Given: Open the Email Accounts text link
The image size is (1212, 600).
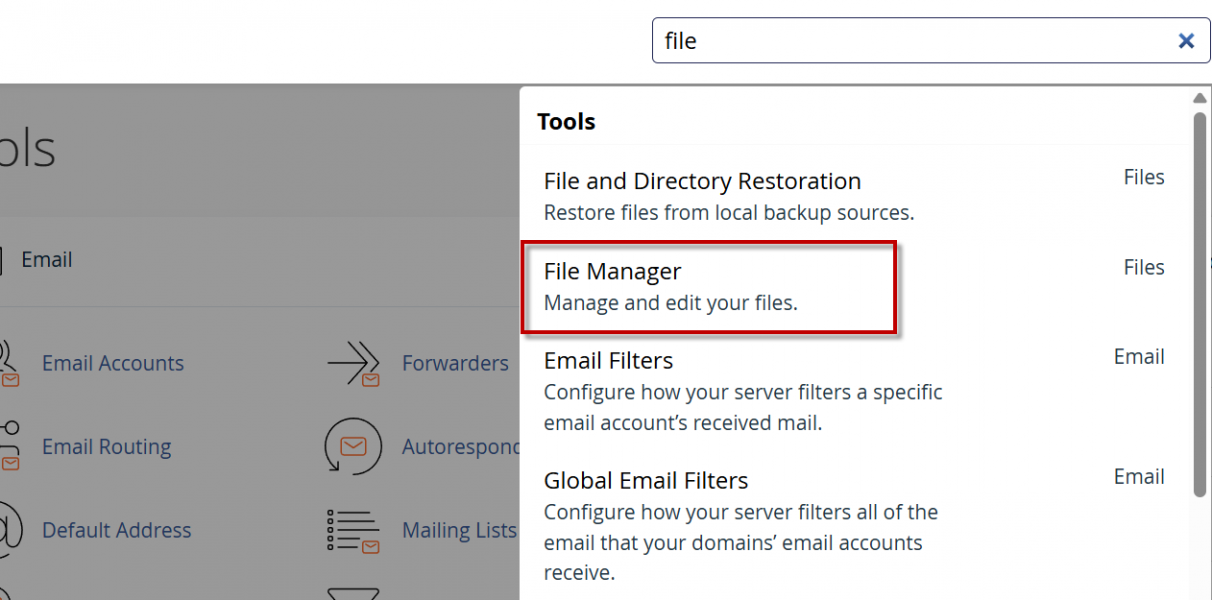Looking at the screenshot, I should (x=113, y=364).
